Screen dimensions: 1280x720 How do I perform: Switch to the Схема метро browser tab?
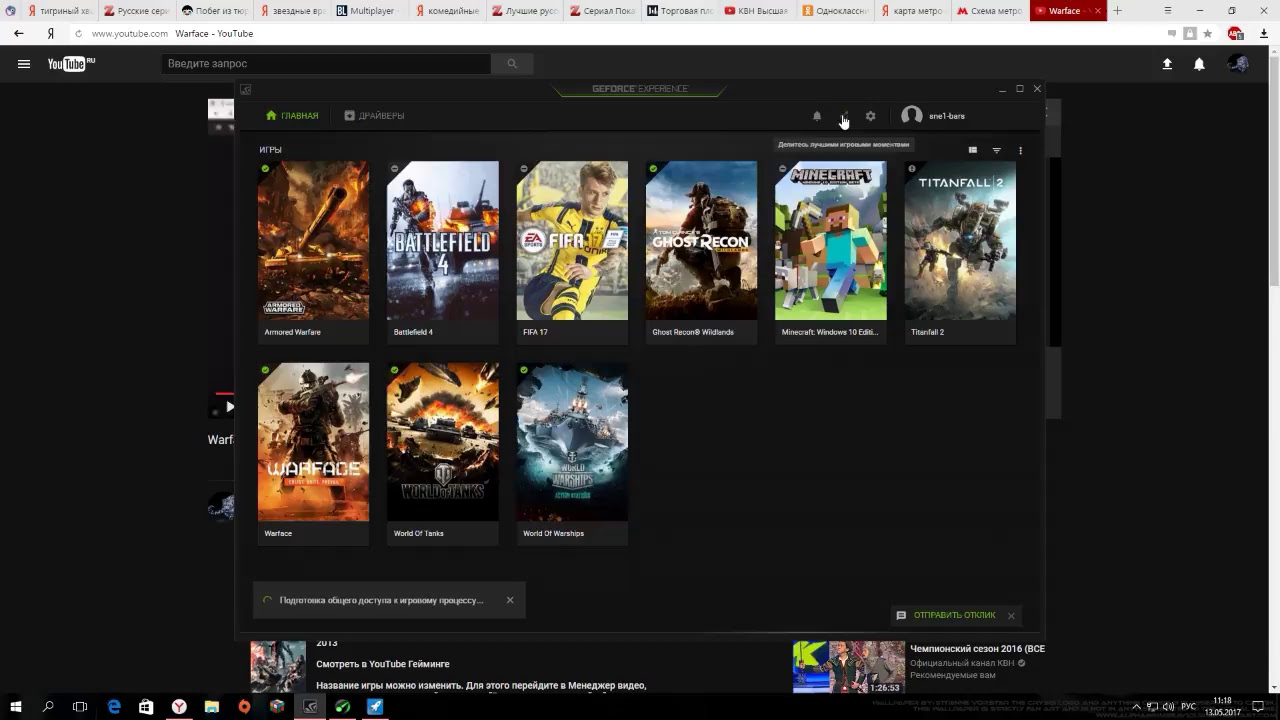(989, 11)
